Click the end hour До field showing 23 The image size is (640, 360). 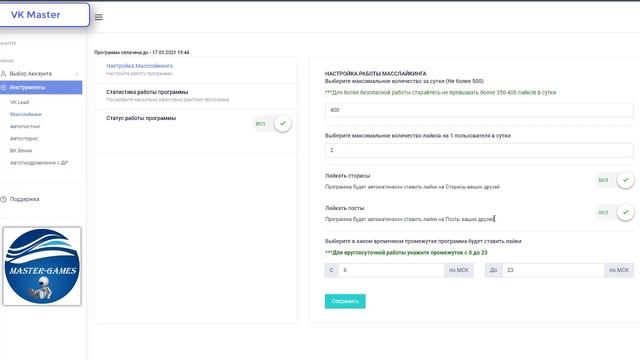pyautogui.click(x=553, y=270)
